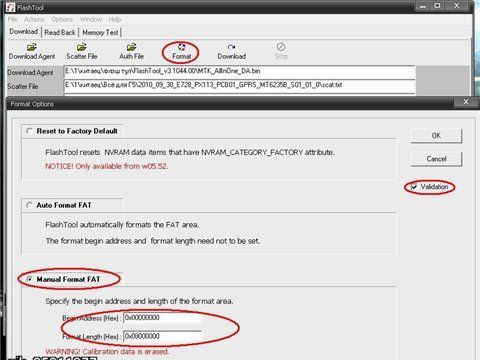Open the Window menu
Viewport: 480px width, 360px height.
pos(91,19)
